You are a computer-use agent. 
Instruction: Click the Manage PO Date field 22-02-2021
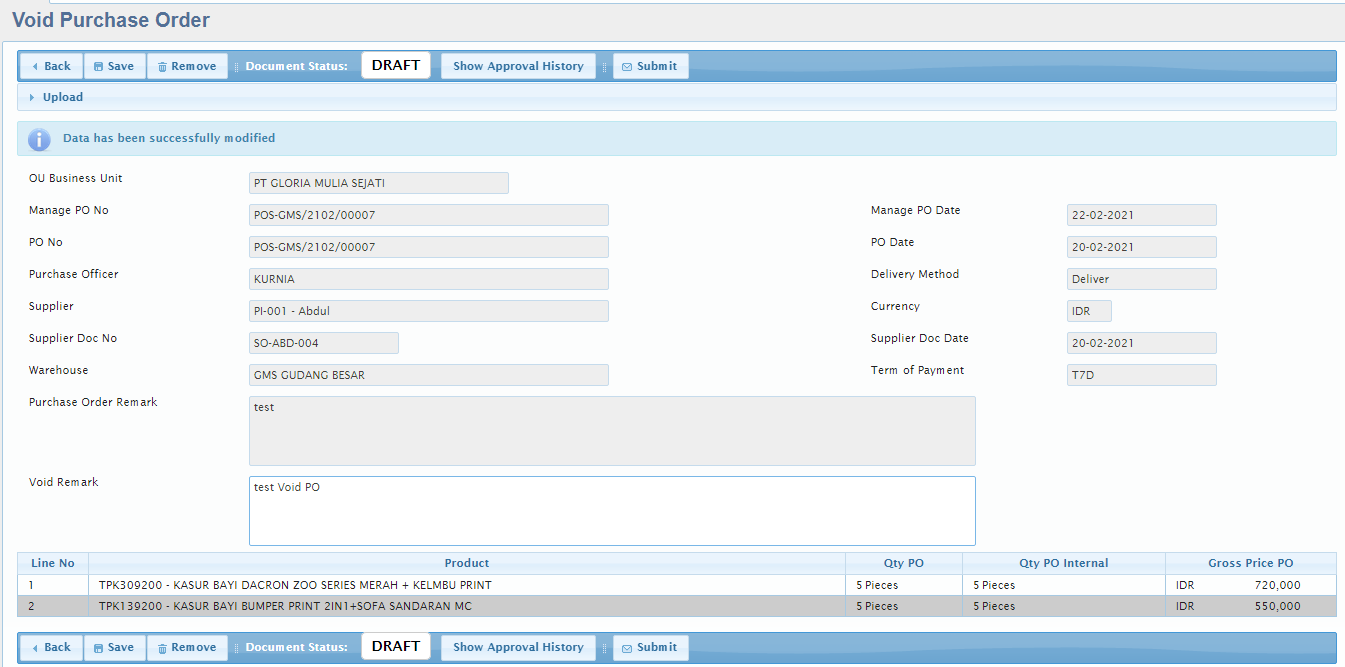(1142, 215)
